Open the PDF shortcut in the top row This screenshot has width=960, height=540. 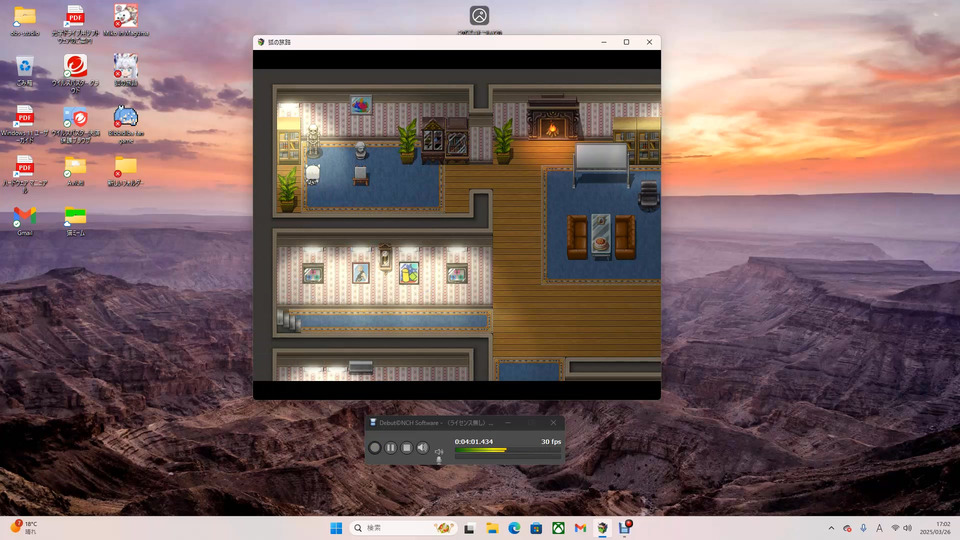pos(75,24)
